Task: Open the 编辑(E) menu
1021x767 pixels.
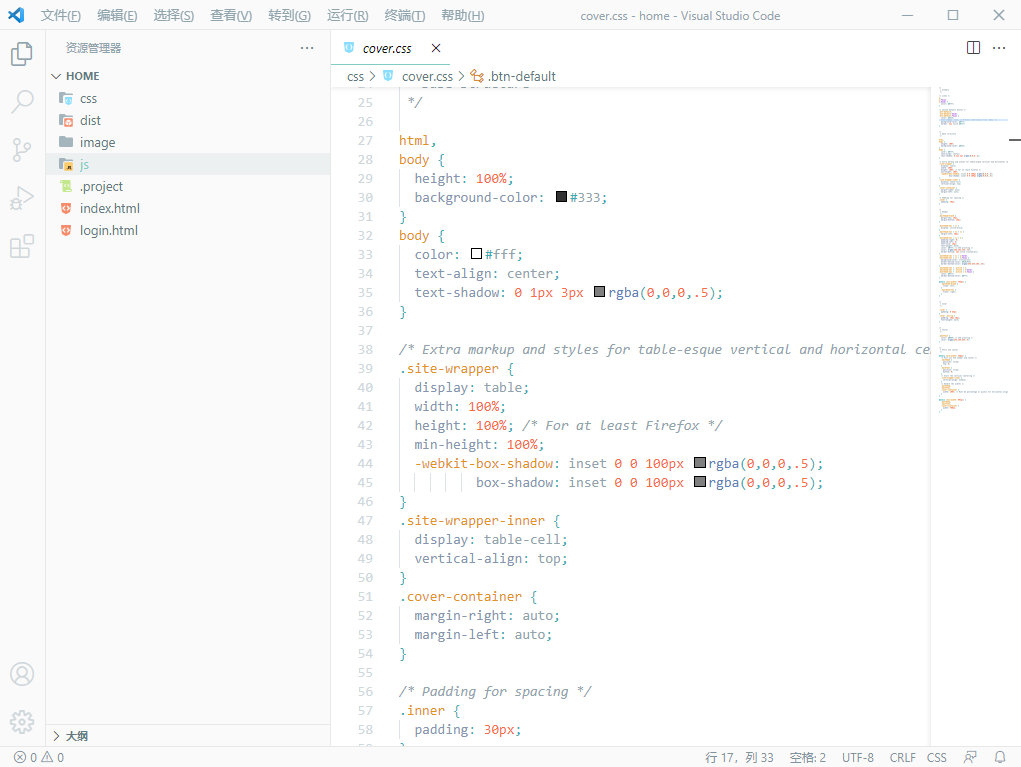Action: 117,16
